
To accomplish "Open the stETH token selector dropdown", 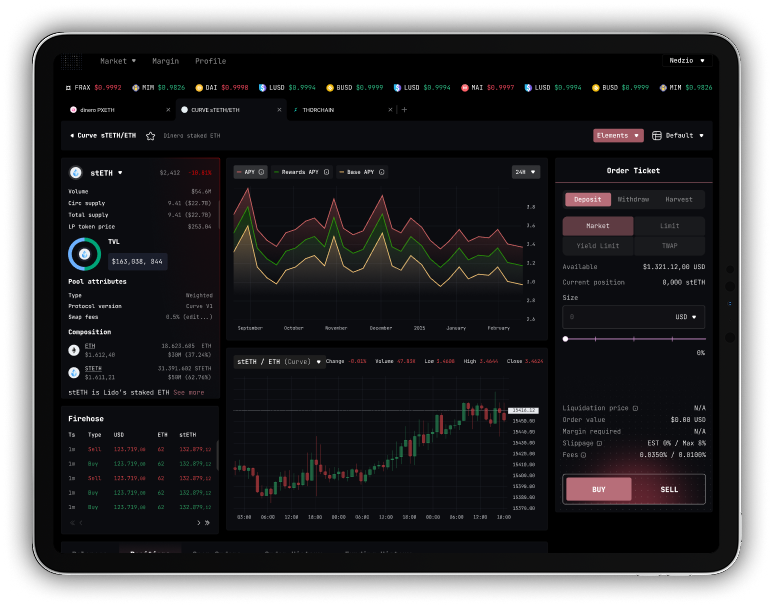I will 106,173.
